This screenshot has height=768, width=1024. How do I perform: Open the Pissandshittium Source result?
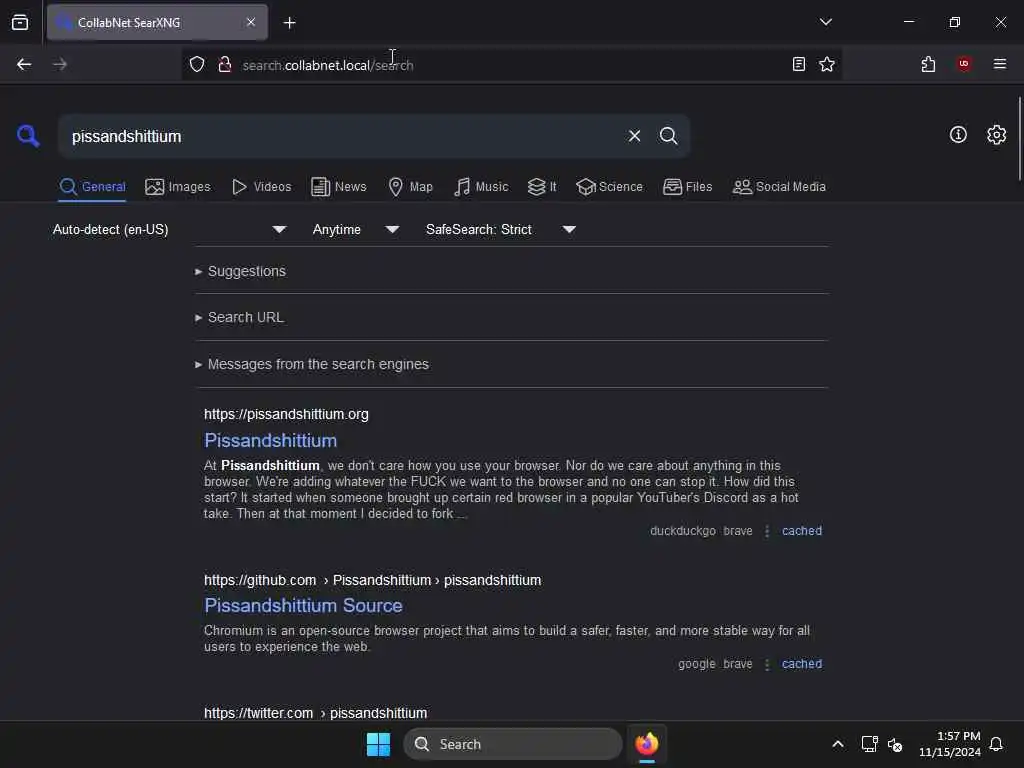(303, 605)
